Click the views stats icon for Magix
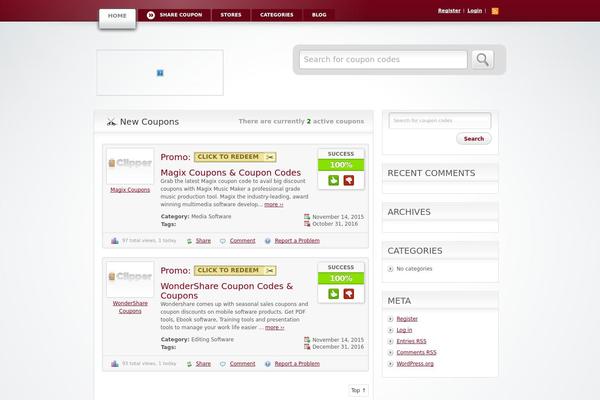The width and height of the screenshot is (600, 400). [115, 241]
